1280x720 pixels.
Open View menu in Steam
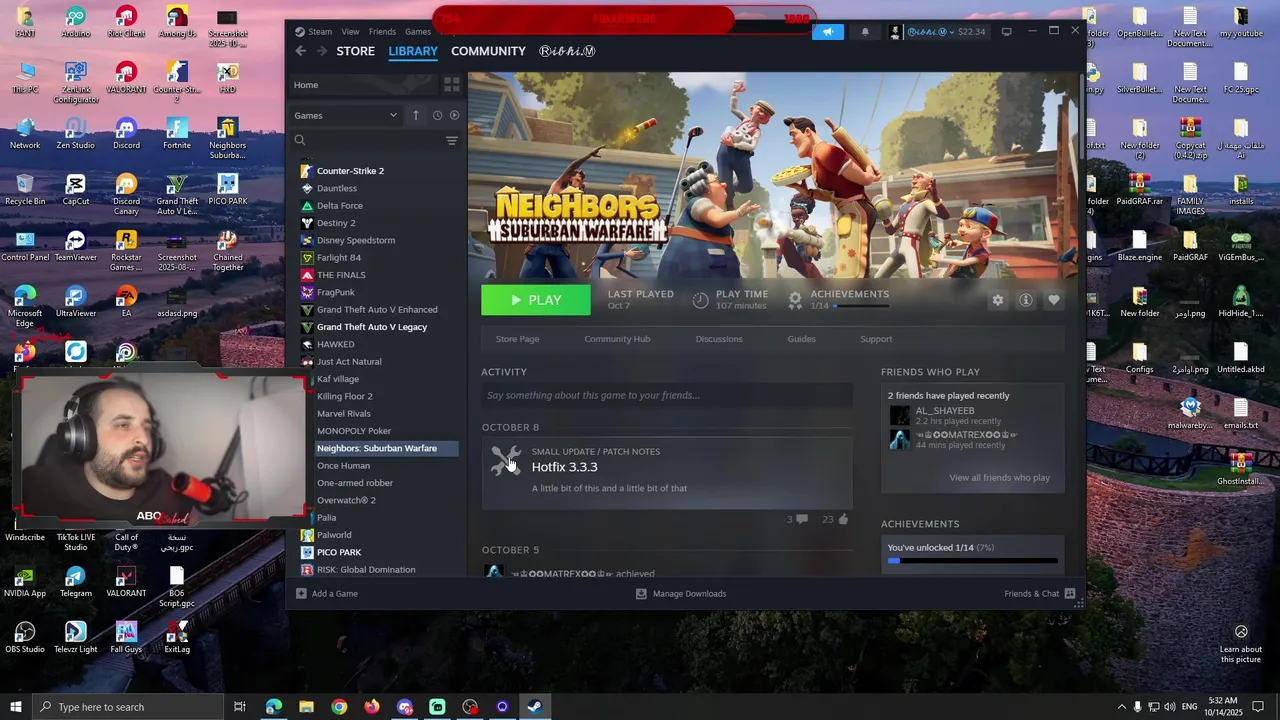(x=350, y=31)
